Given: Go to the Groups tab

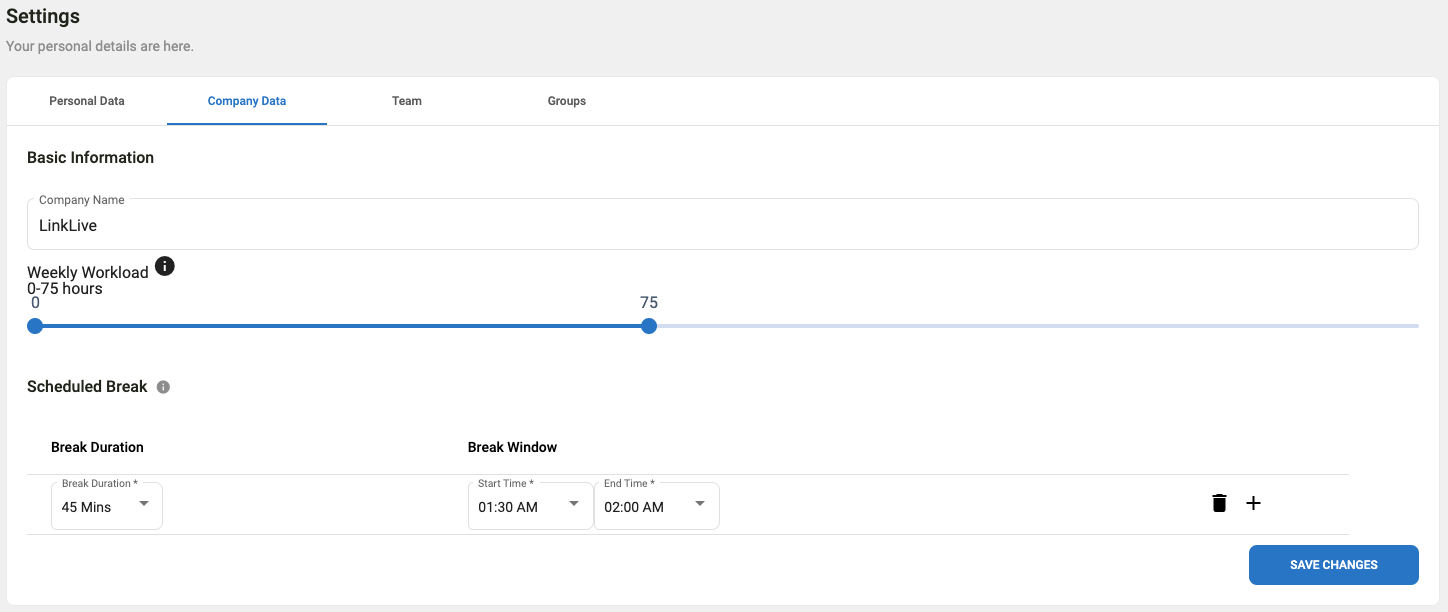Looking at the screenshot, I should [x=567, y=101].
